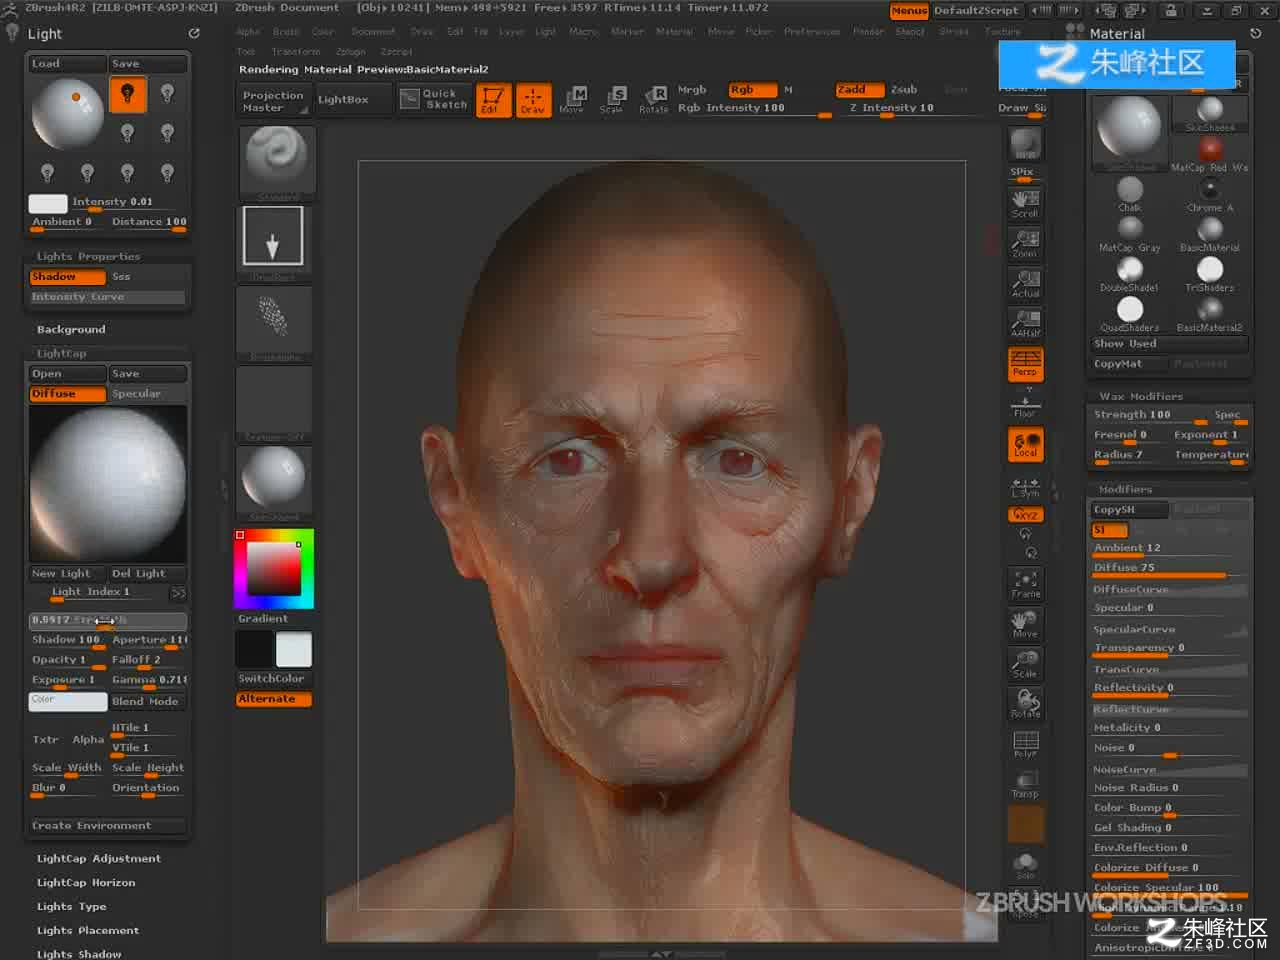Select the Chrome A material
The width and height of the screenshot is (1280, 960).
1210,193
